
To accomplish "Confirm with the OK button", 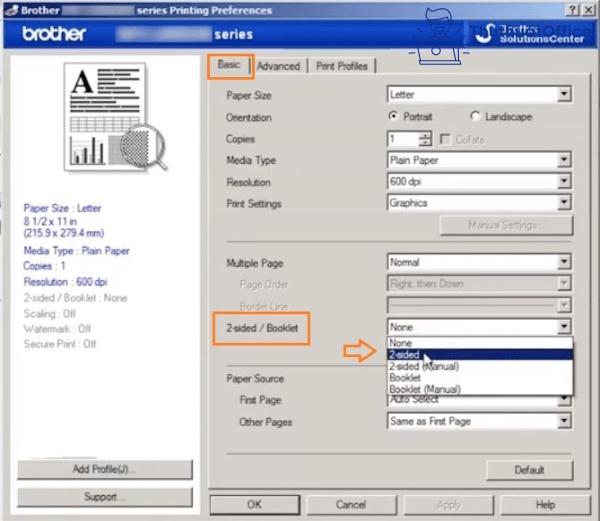I will coord(255,505).
